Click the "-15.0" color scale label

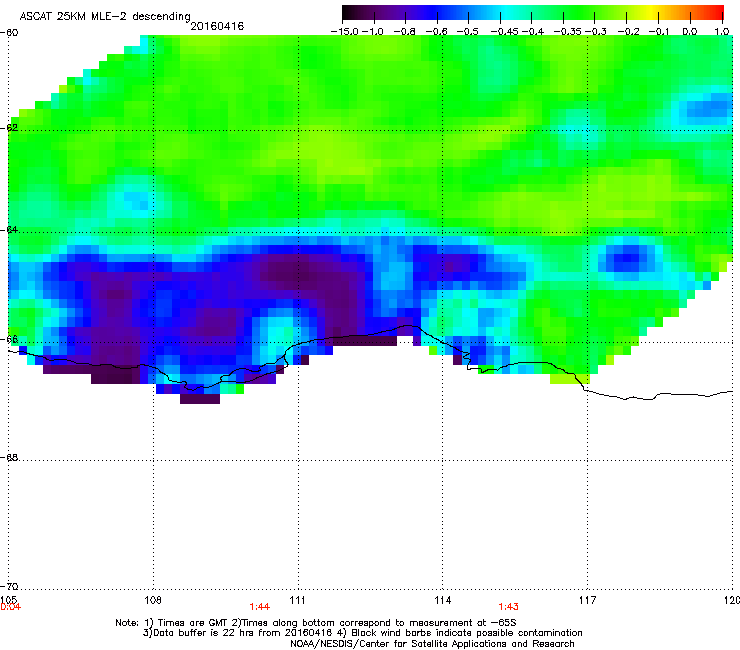coord(345,32)
